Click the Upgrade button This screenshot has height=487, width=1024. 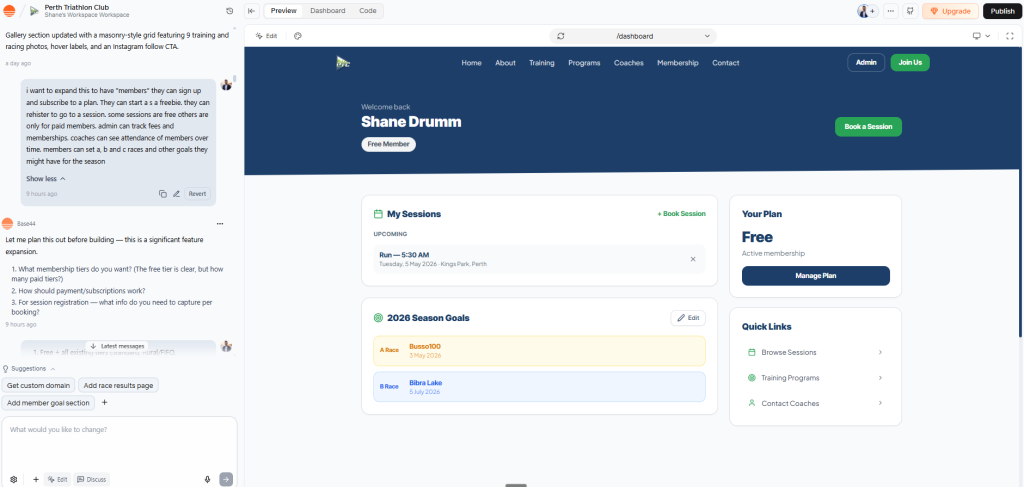pos(950,11)
